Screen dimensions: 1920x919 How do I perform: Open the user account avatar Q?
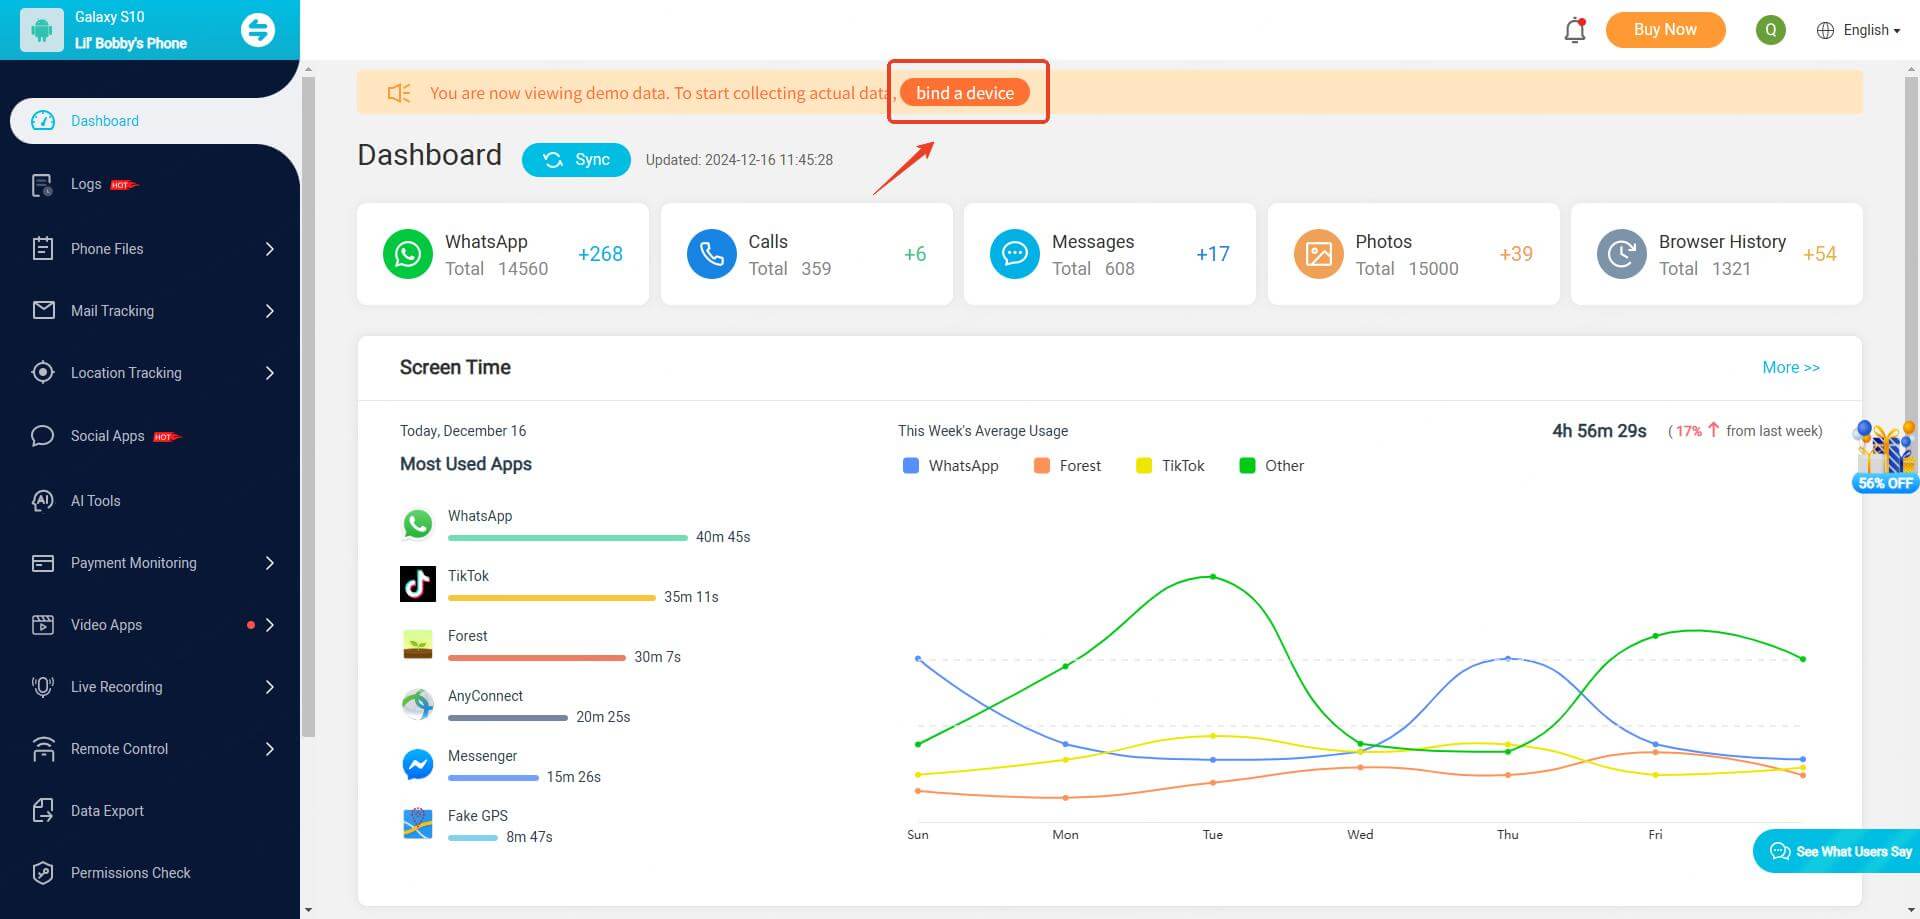[x=1771, y=30]
